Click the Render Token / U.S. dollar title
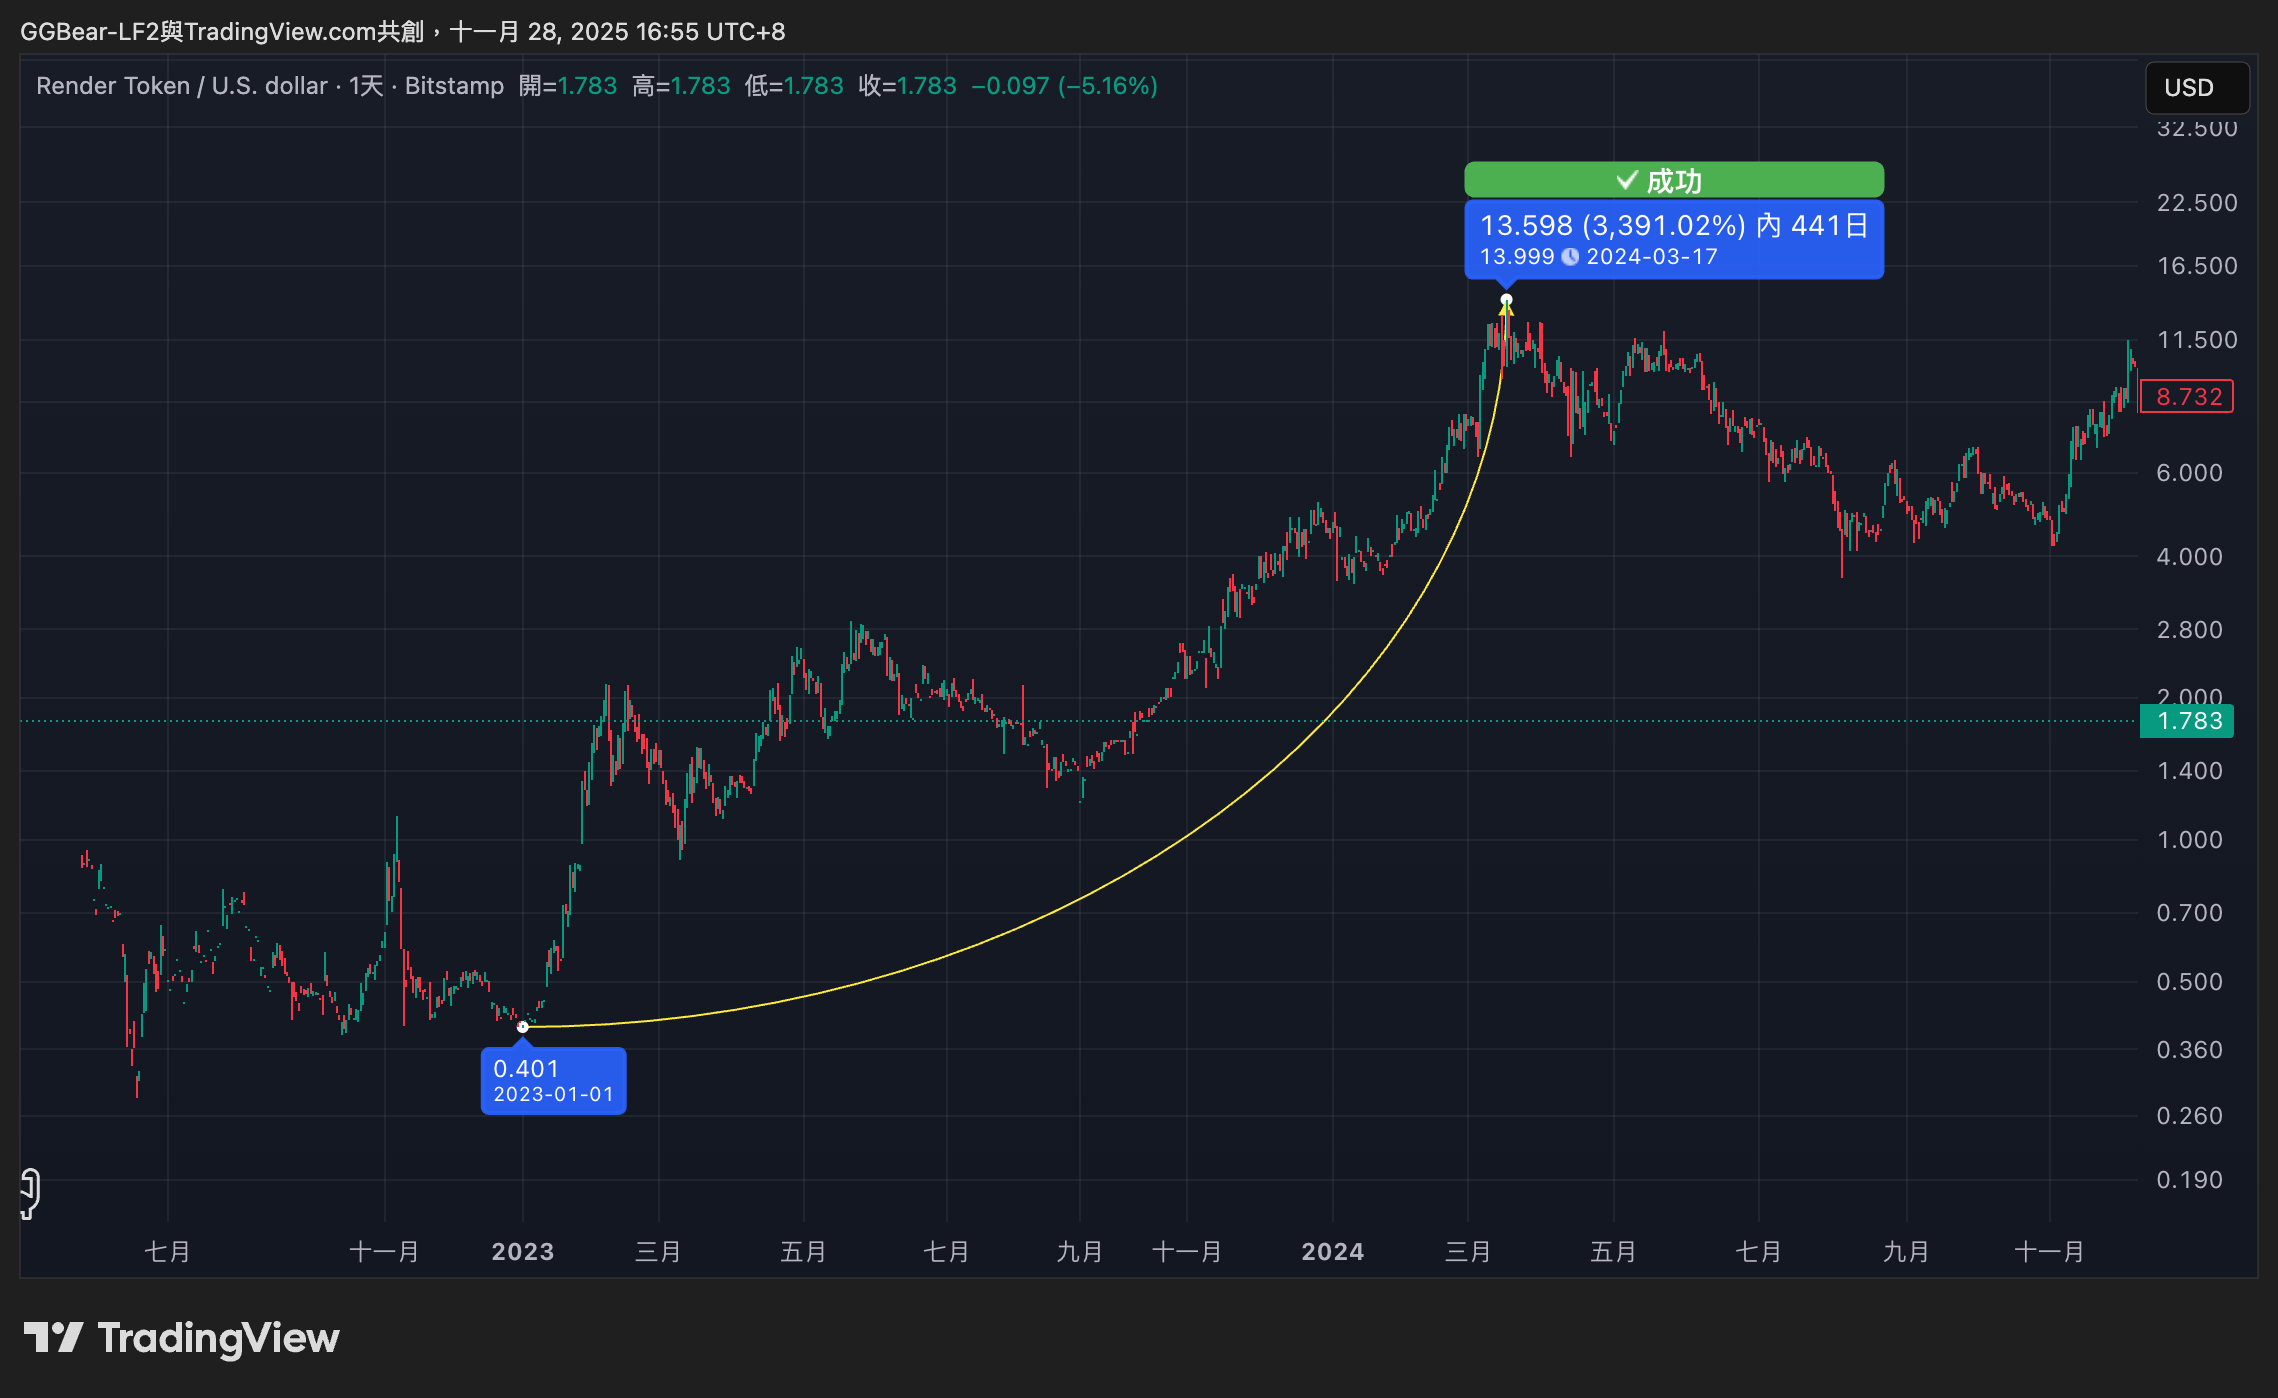 [x=182, y=86]
